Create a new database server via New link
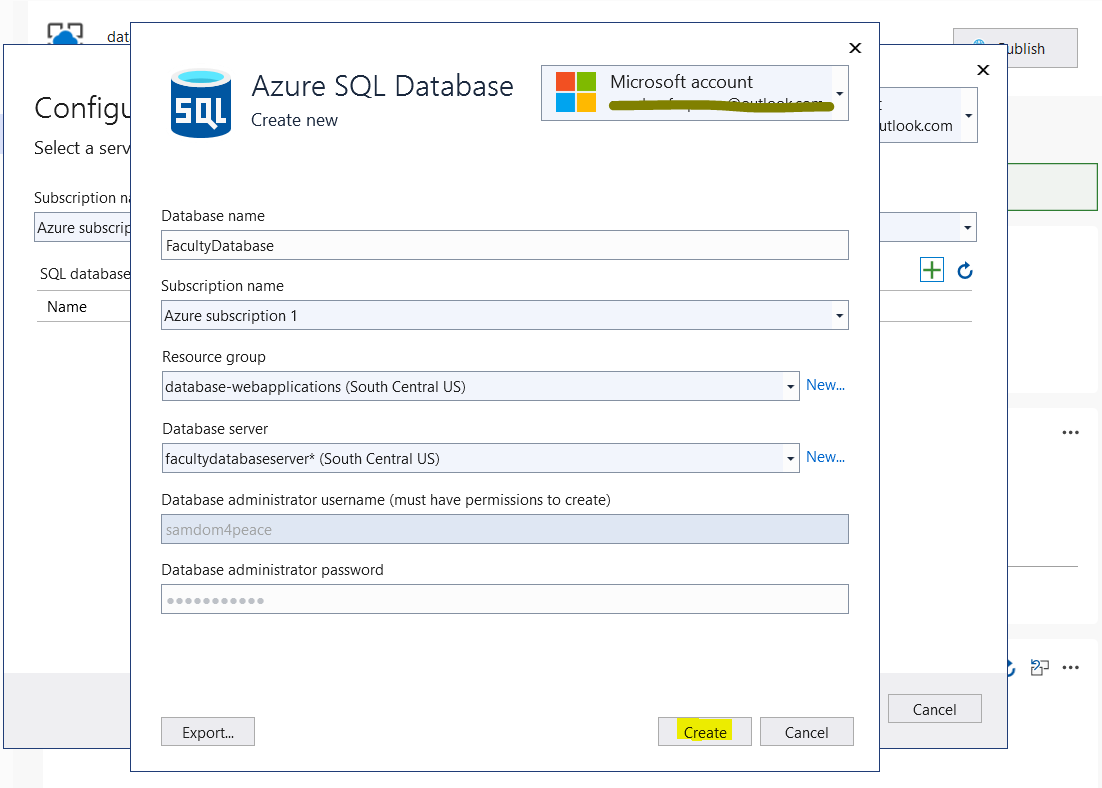1102x788 pixels. pyautogui.click(x=825, y=457)
